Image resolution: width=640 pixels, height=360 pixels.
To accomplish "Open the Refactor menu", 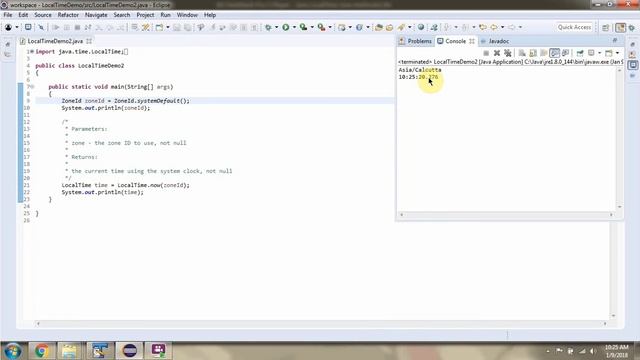I will click(x=68, y=15).
